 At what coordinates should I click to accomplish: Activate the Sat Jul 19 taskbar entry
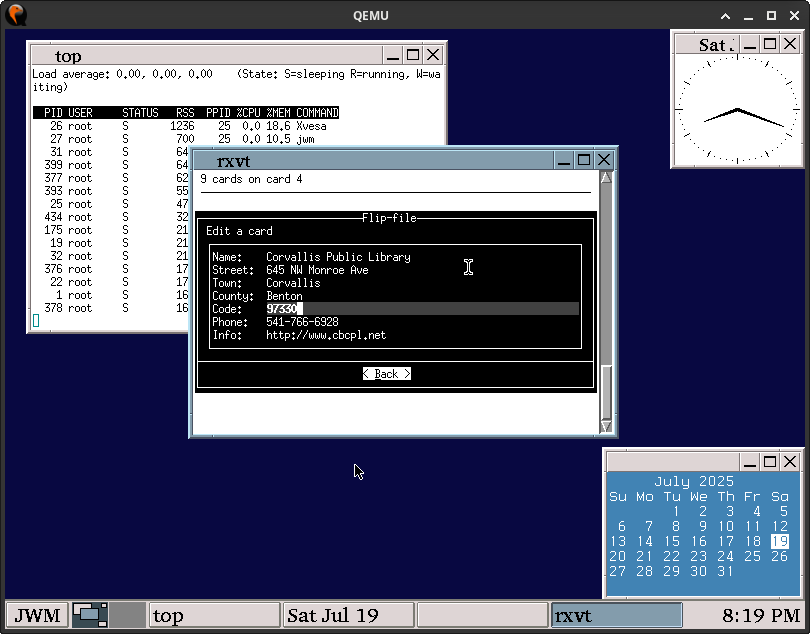coord(349,615)
